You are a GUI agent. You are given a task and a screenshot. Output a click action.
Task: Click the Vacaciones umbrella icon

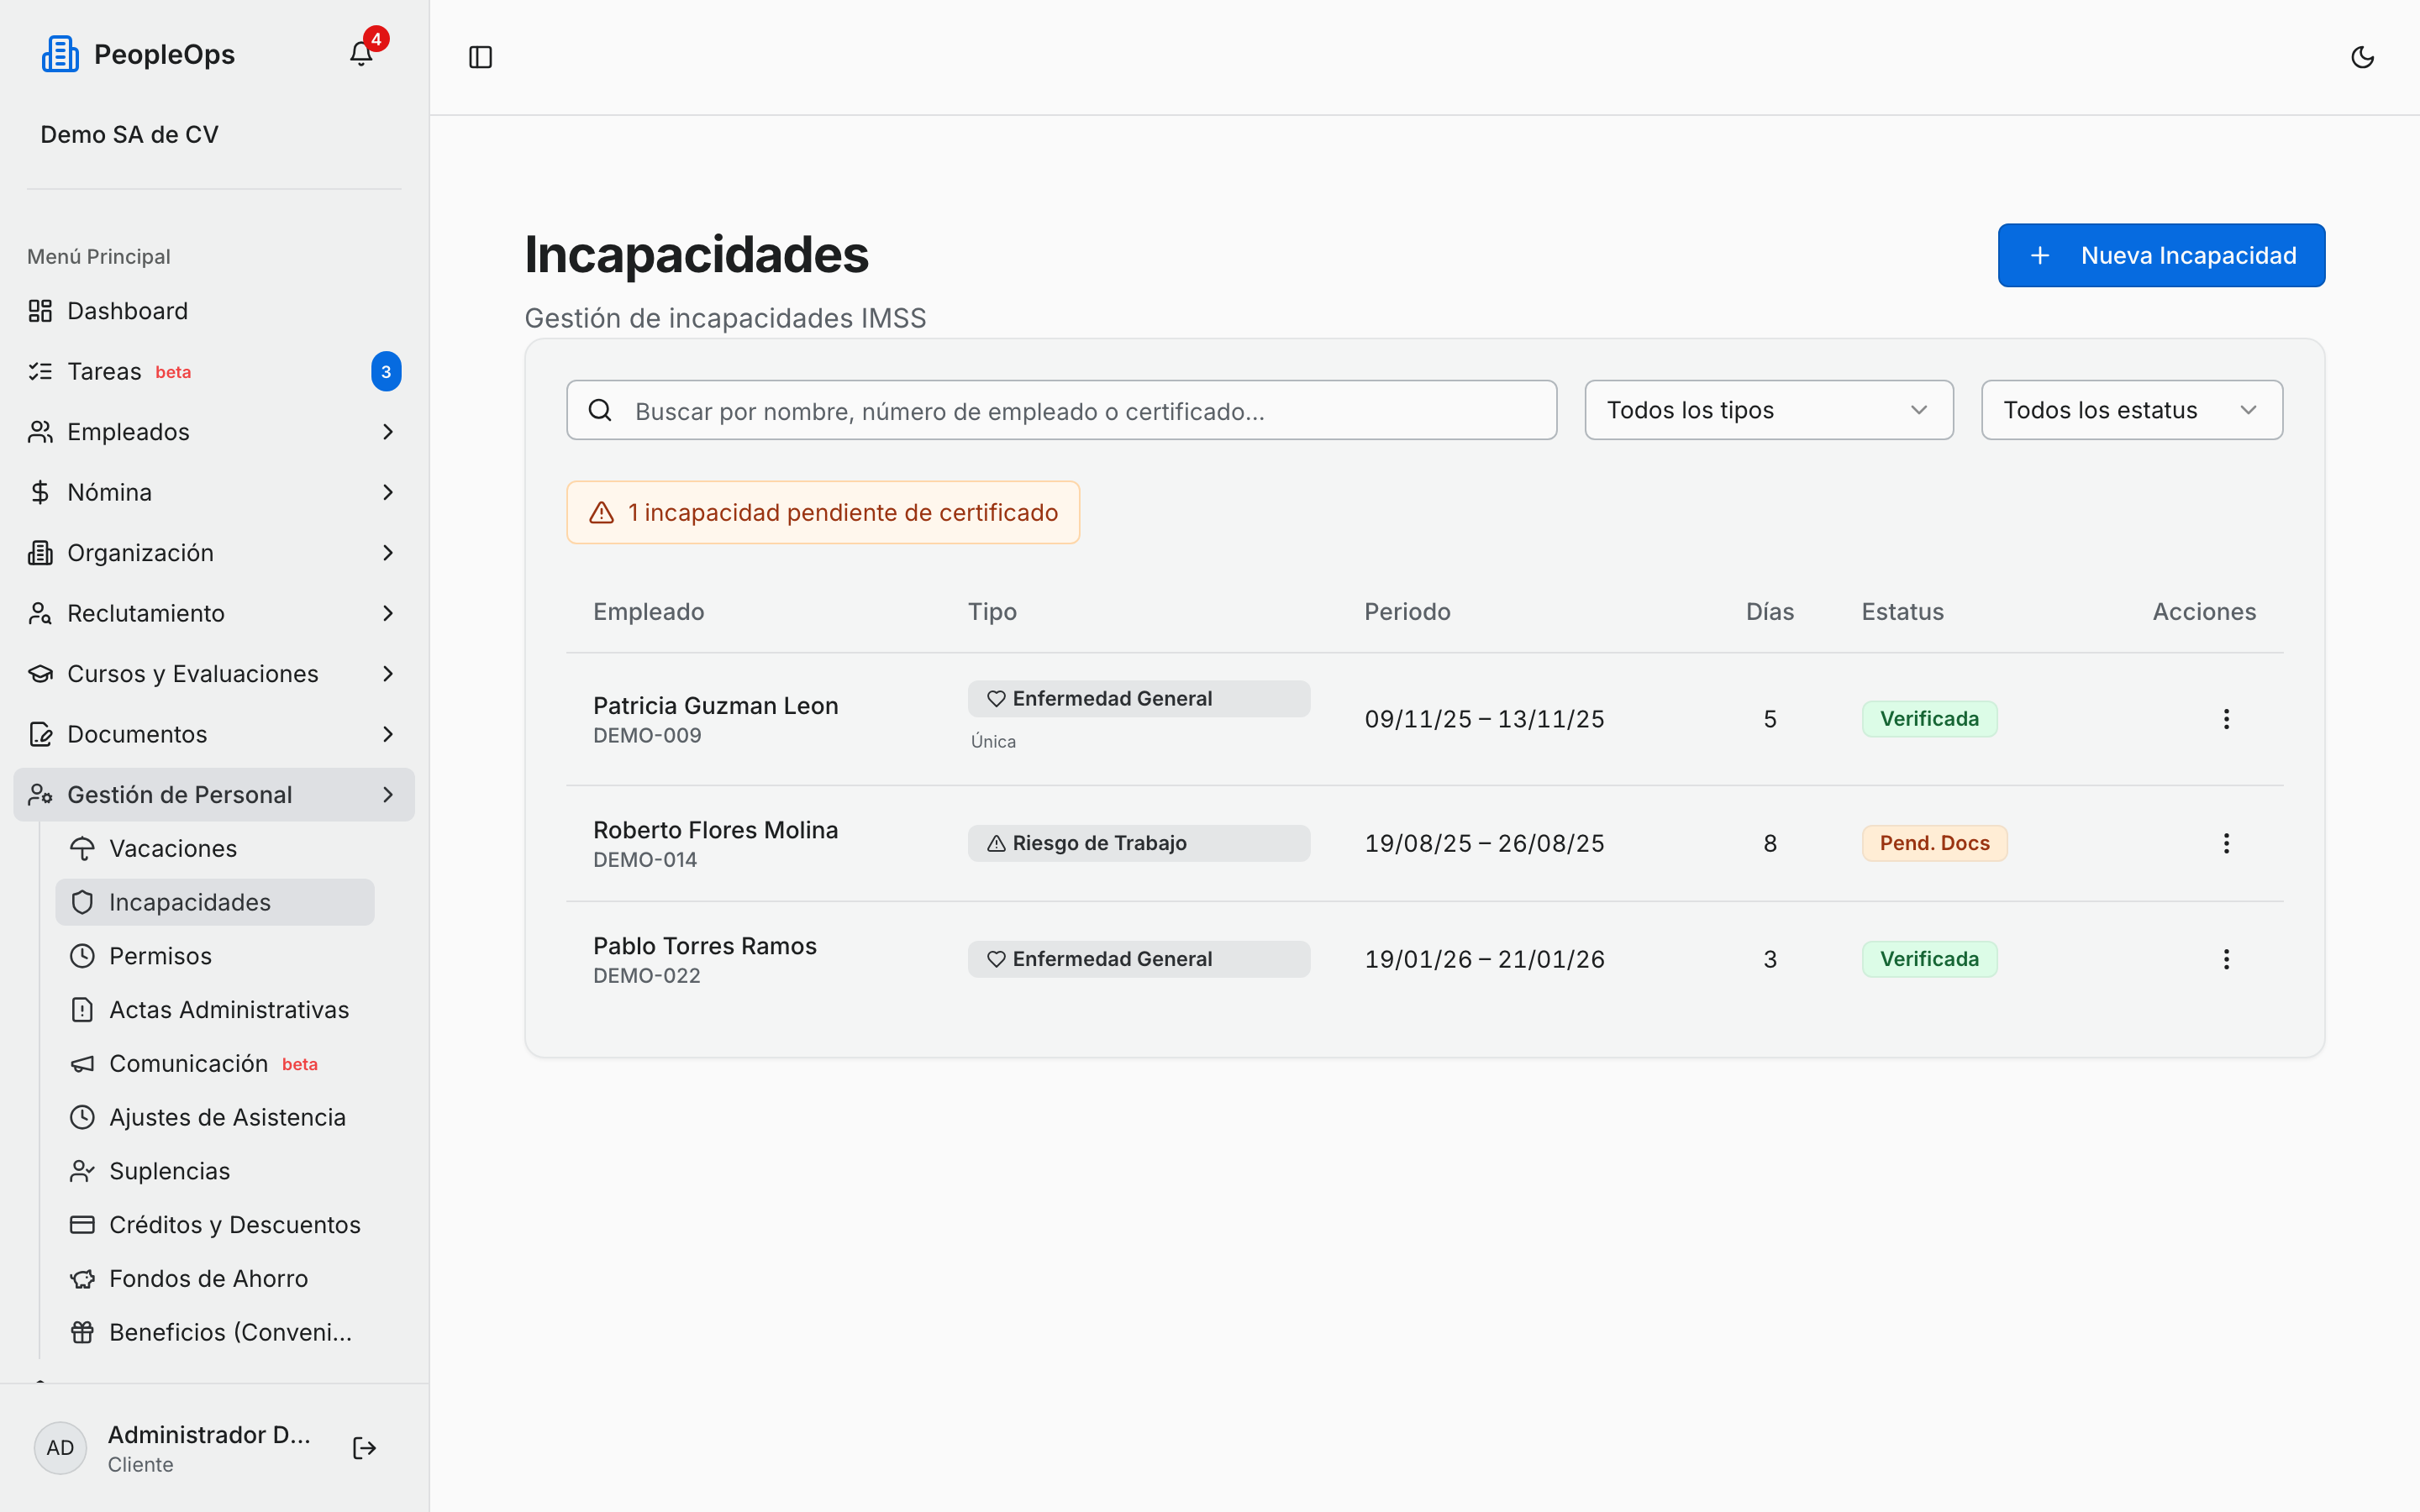82,848
